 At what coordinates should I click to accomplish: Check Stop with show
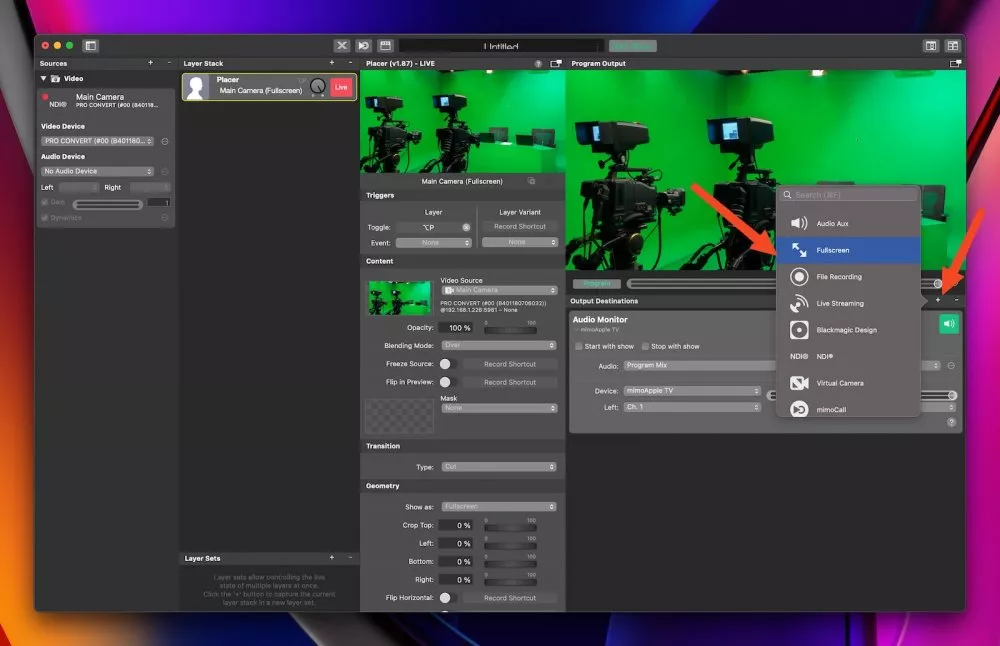(645, 346)
